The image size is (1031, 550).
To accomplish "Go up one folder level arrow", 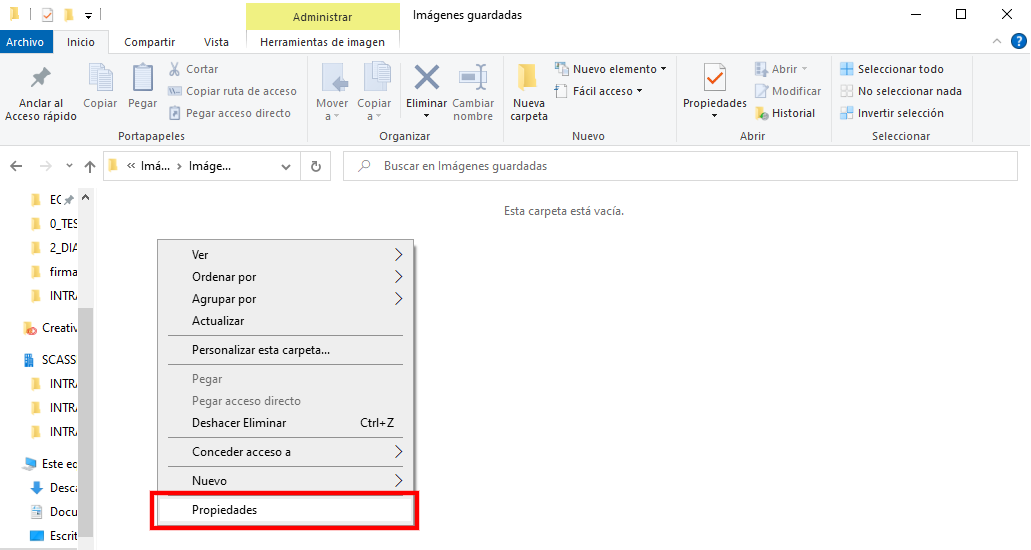I will point(90,166).
